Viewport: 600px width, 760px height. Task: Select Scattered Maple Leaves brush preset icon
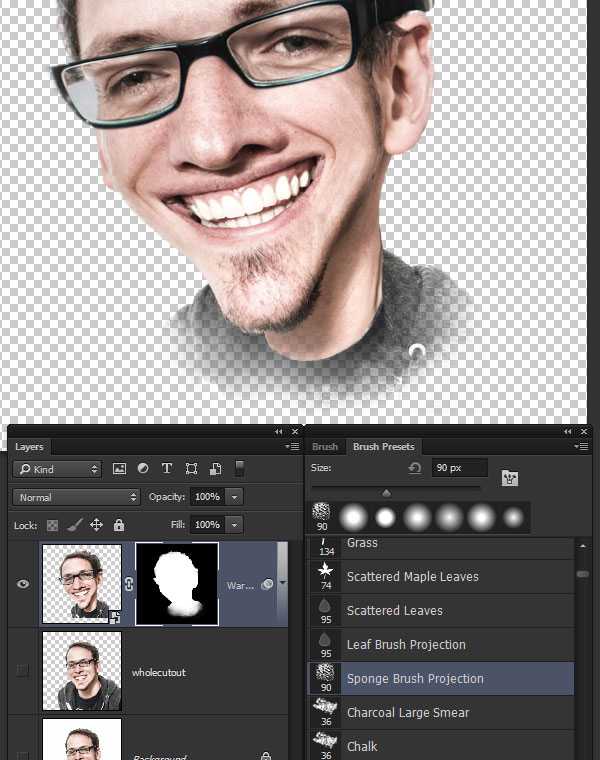[x=325, y=576]
